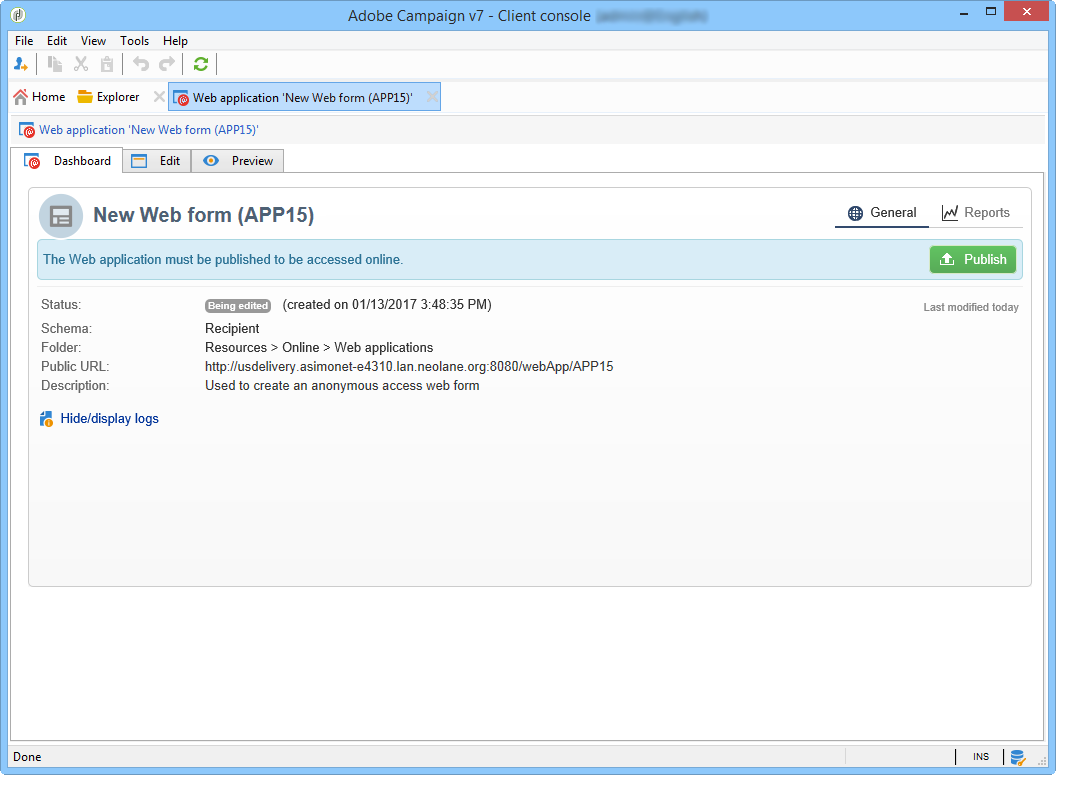Open the Tools menu
This screenshot has width=1088, height=808.
(x=135, y=41)
